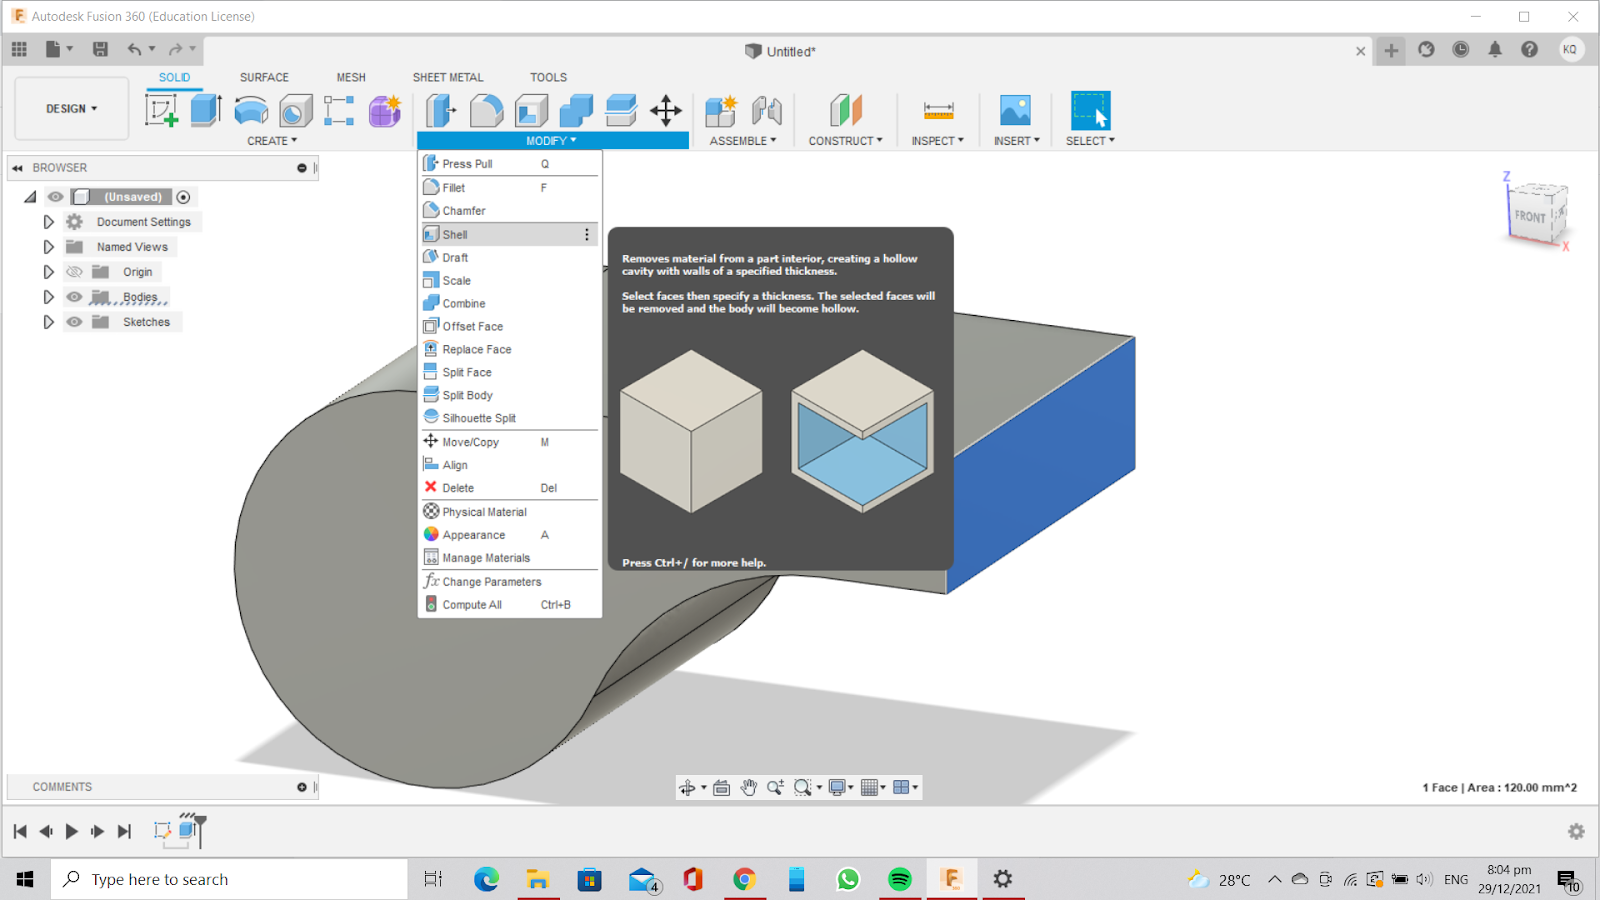
Task: Expand the Sketches node
Action: [x=48, y=322]
